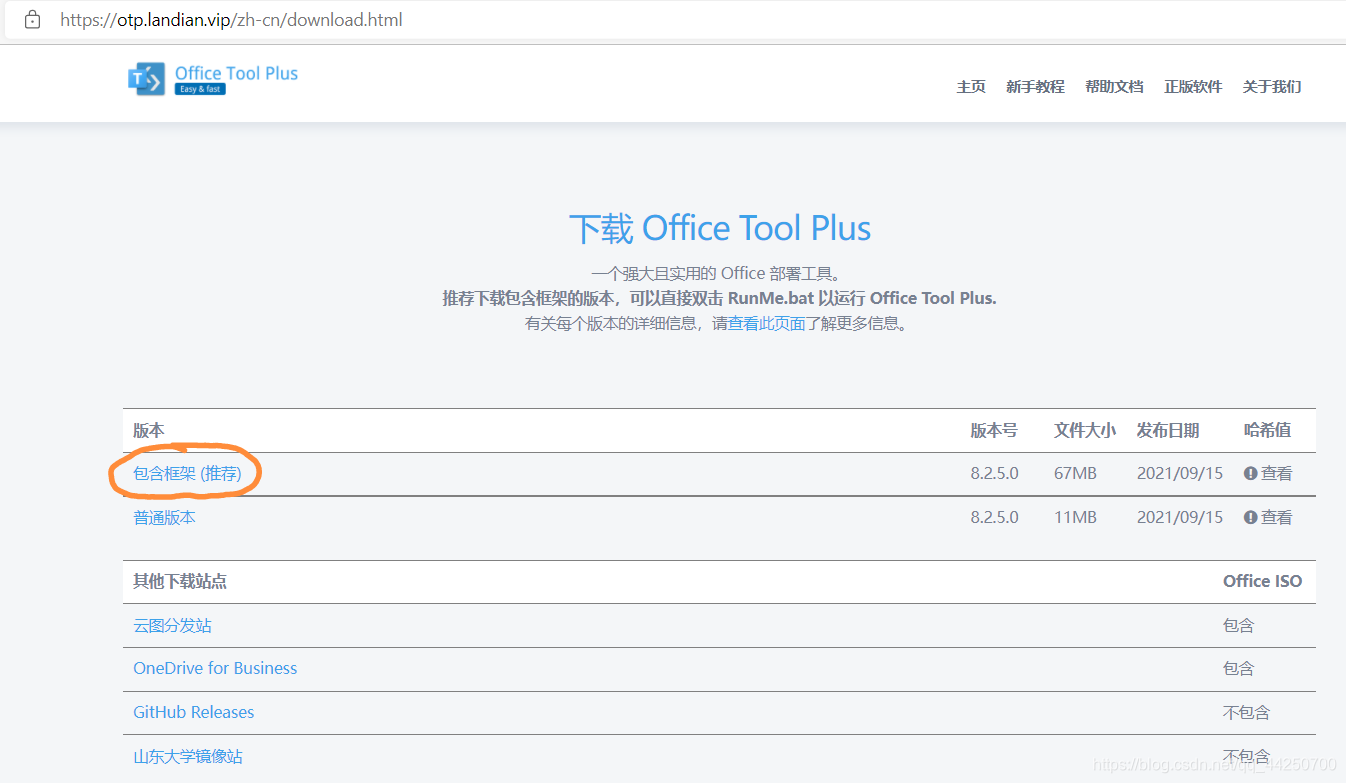Click the exclamation icon in 普通版本 row
1346x783 pixels.
pos(1250,518)
